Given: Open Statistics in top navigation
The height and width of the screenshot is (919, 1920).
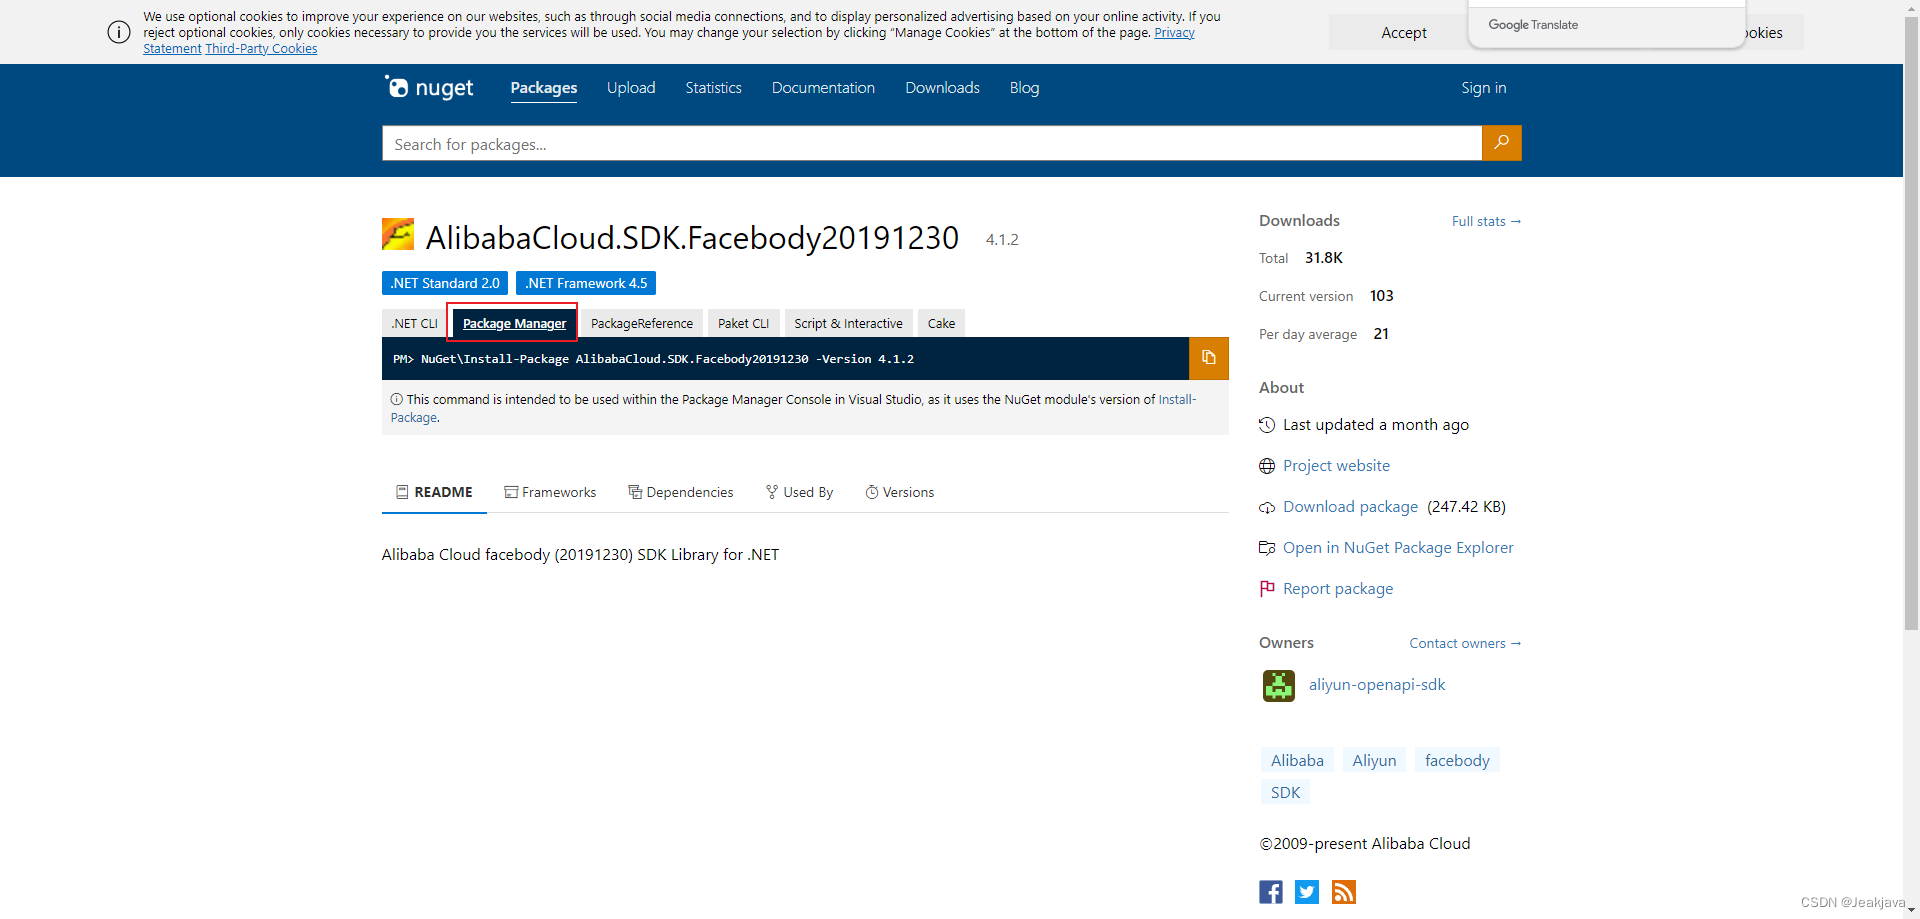Looking at the screenshot, I should (713, 88).
